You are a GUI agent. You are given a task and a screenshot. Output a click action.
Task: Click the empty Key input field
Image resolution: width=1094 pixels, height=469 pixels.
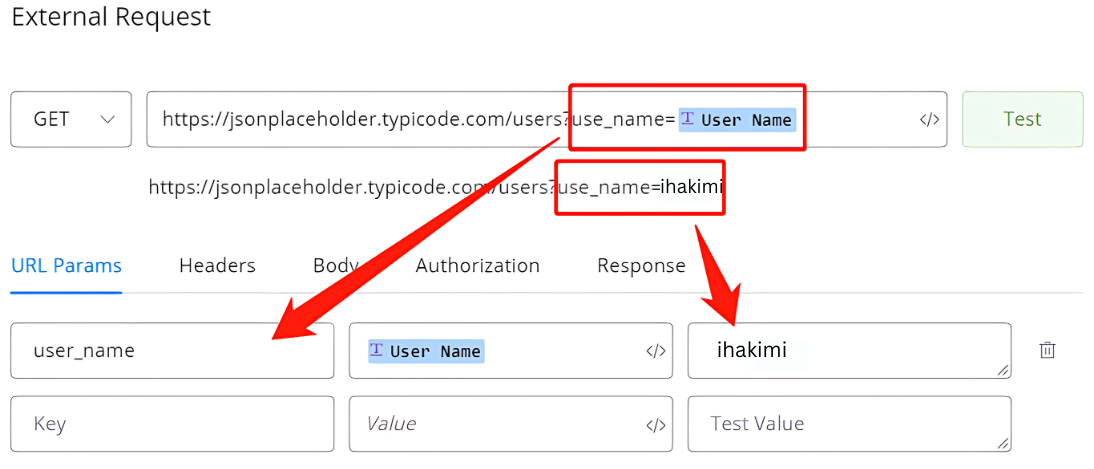172,424
